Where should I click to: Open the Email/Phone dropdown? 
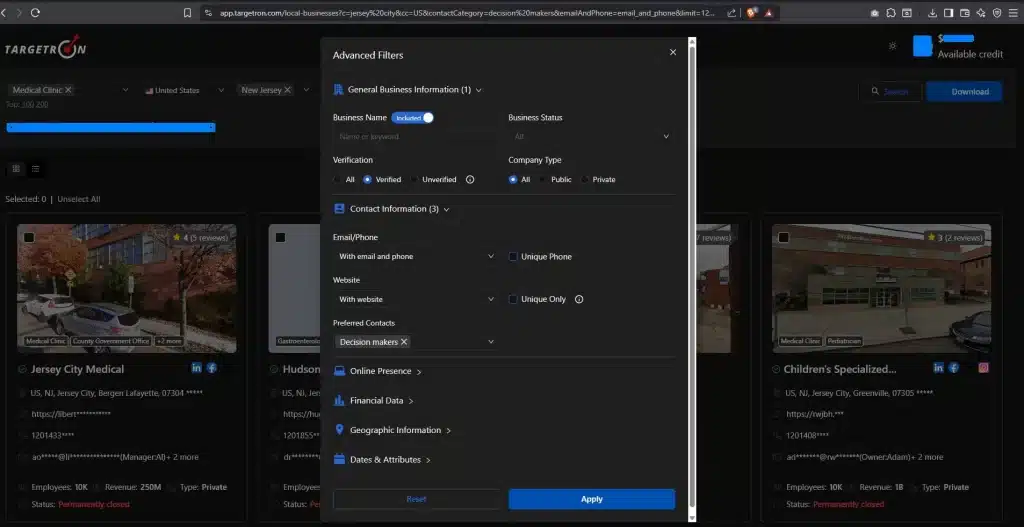click(415, 257)
